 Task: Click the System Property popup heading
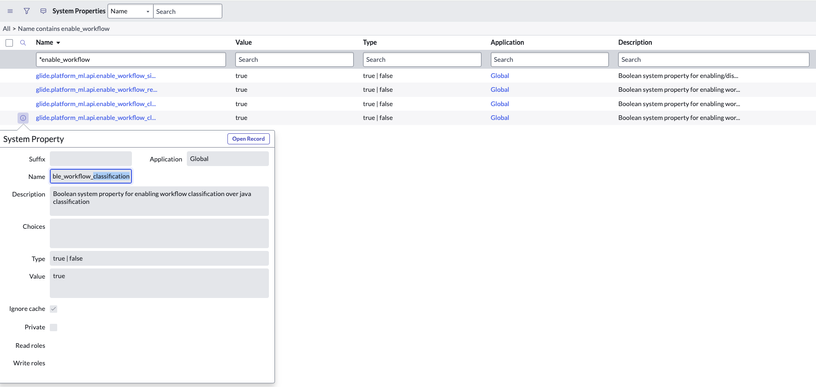pyautogui.click(x=34, y=139)
